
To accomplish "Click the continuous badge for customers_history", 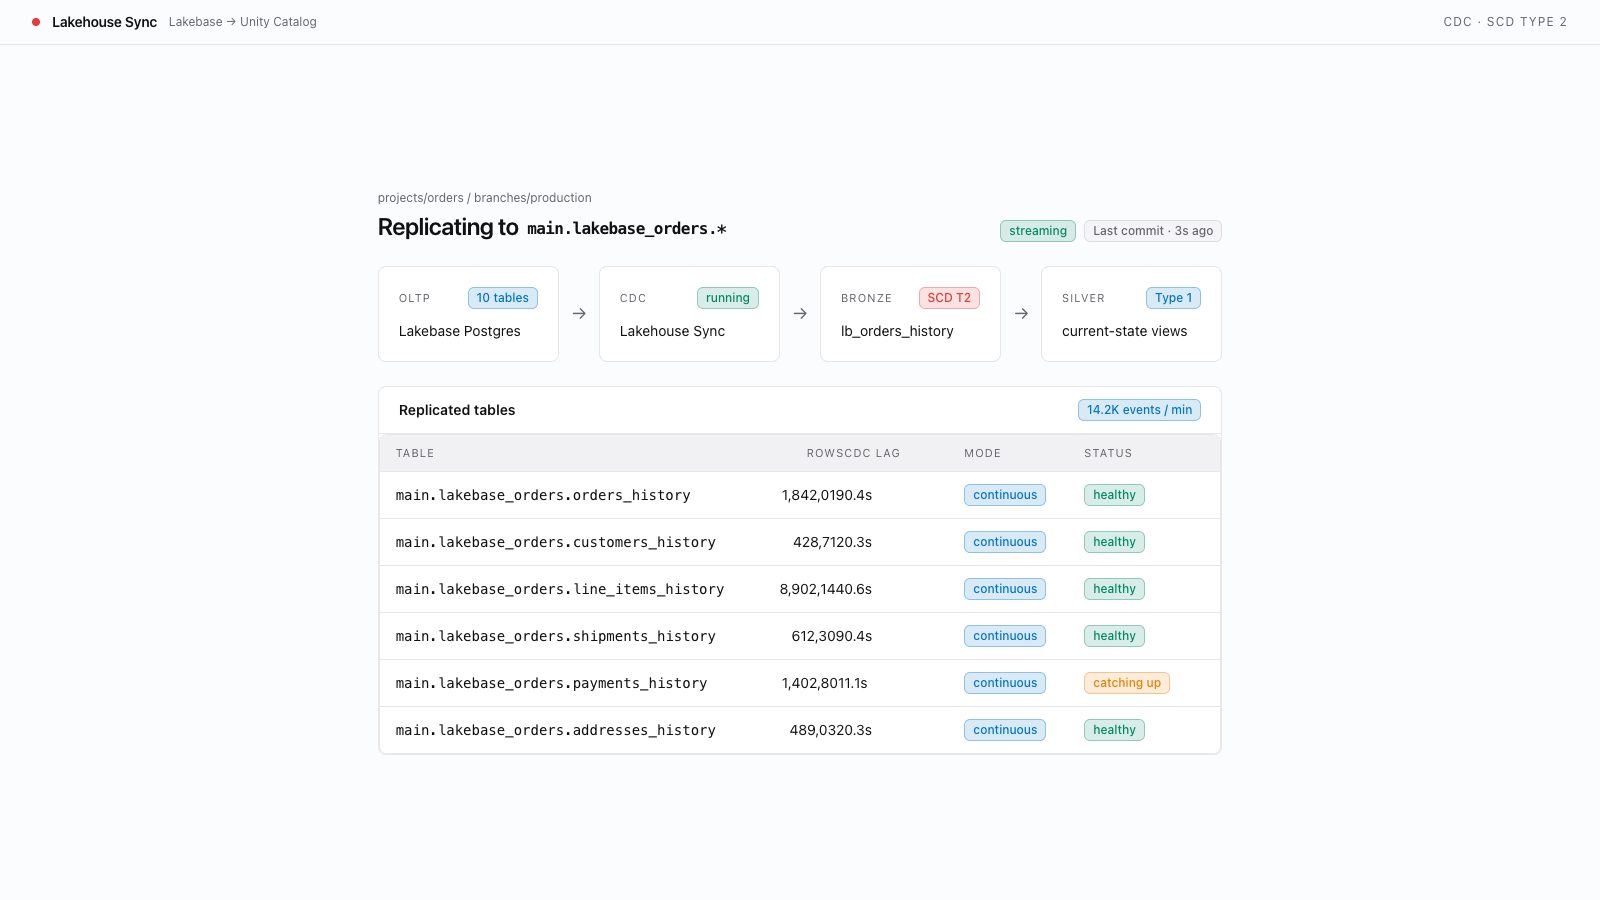I will click(x=1005, y=542).
